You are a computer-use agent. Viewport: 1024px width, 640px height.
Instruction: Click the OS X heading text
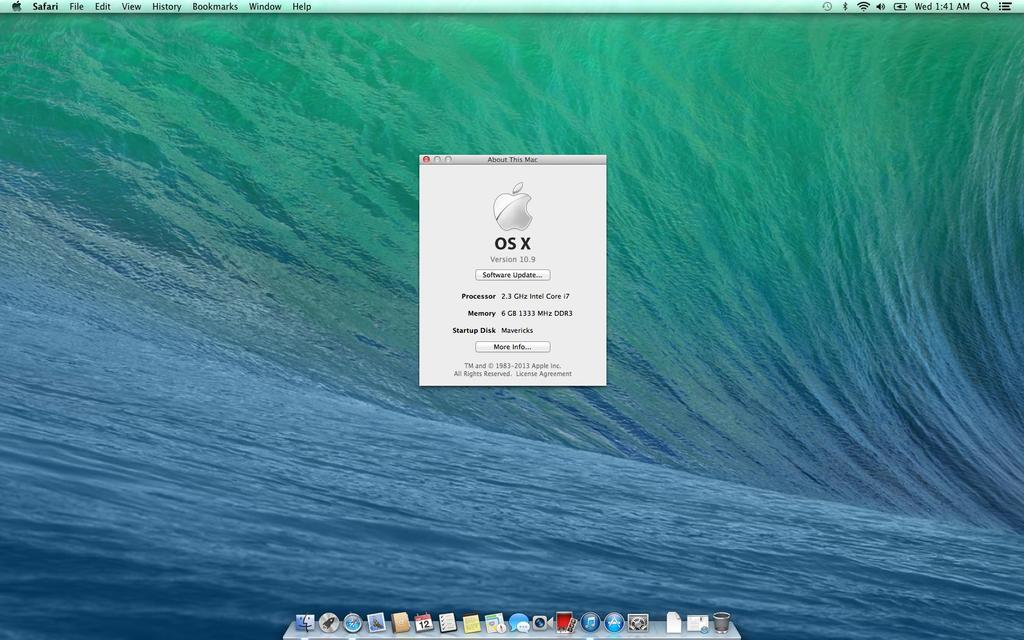coord(513,244)
